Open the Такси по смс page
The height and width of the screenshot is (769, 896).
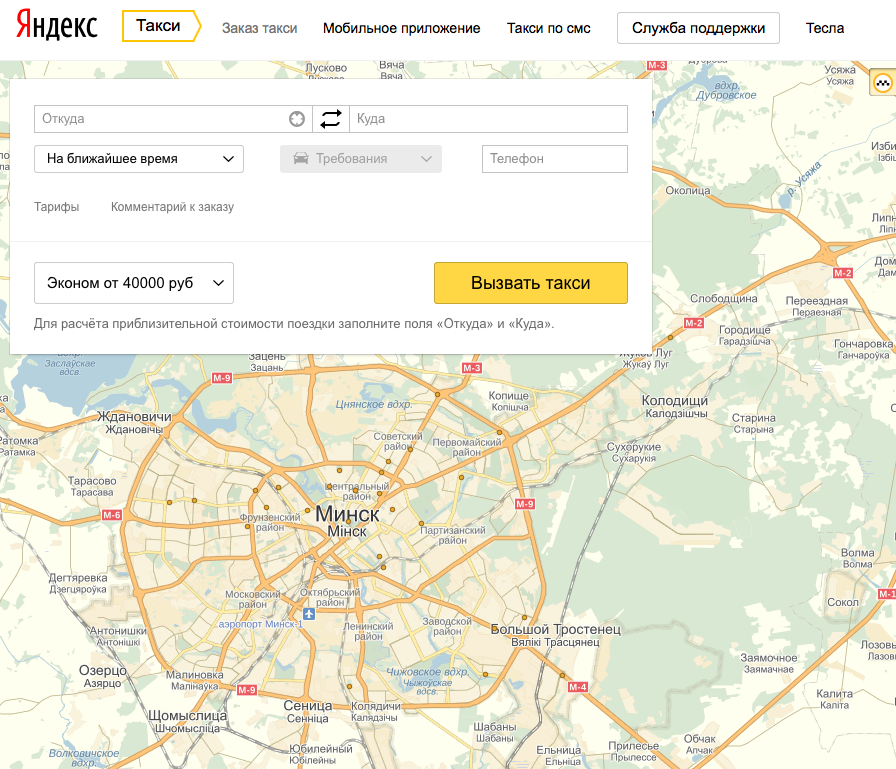pos(549,28)
